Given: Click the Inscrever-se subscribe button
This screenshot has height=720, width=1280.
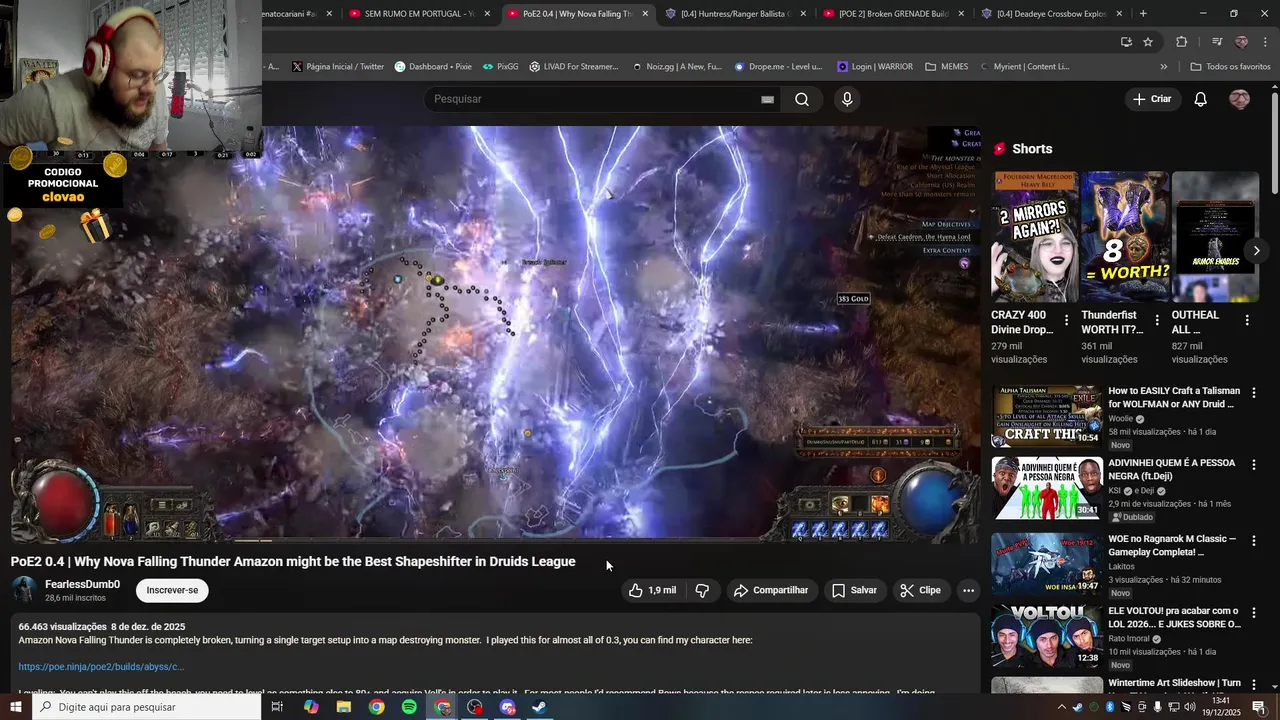Looking at the screenshot, I should click(172, 590).
